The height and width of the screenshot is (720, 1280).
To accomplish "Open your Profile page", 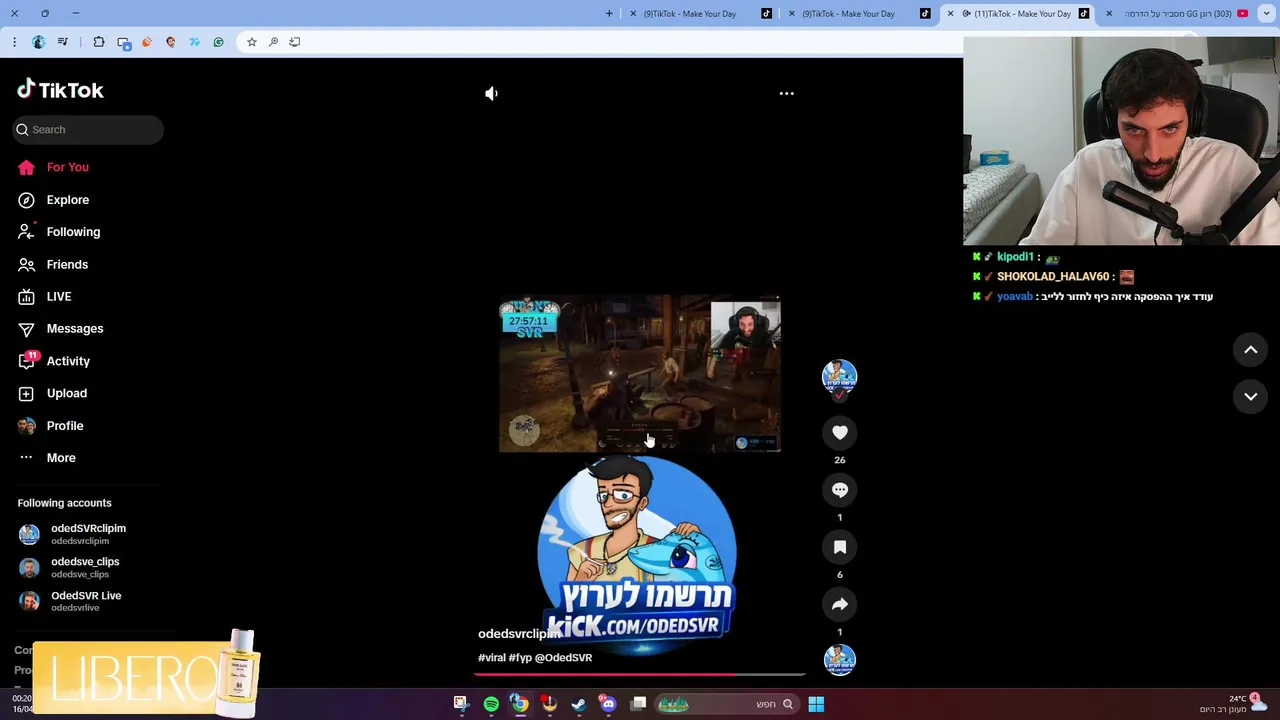I will click(x=51, y=426).
